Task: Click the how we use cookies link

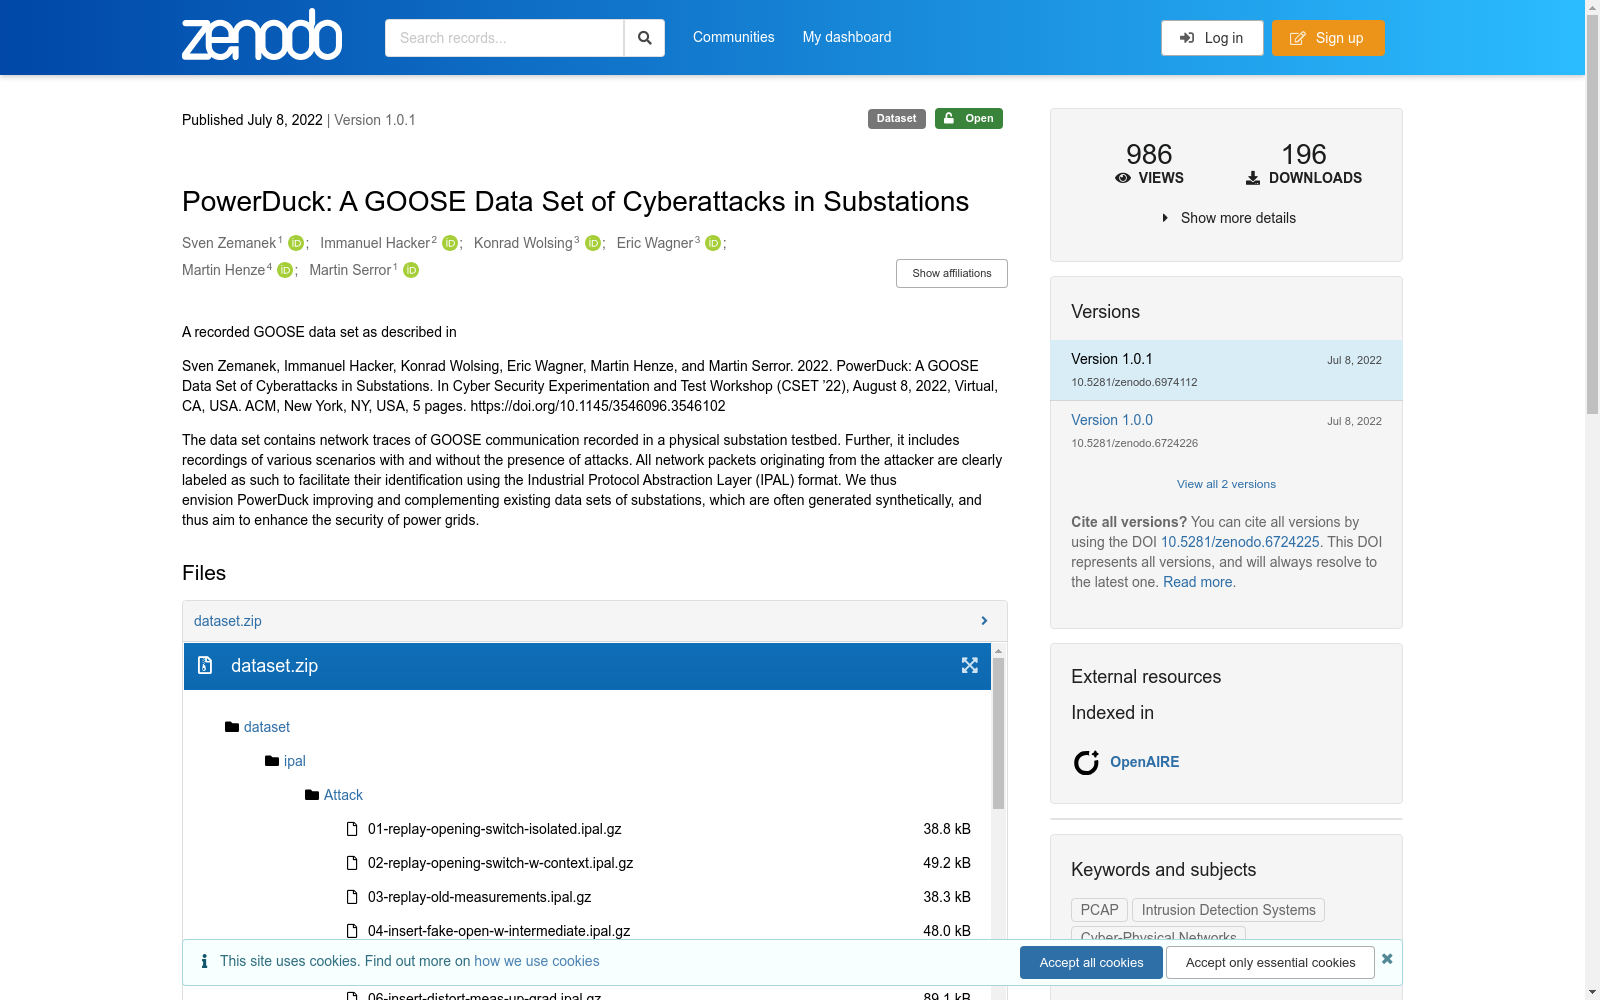Action: (x=537, y=961)
